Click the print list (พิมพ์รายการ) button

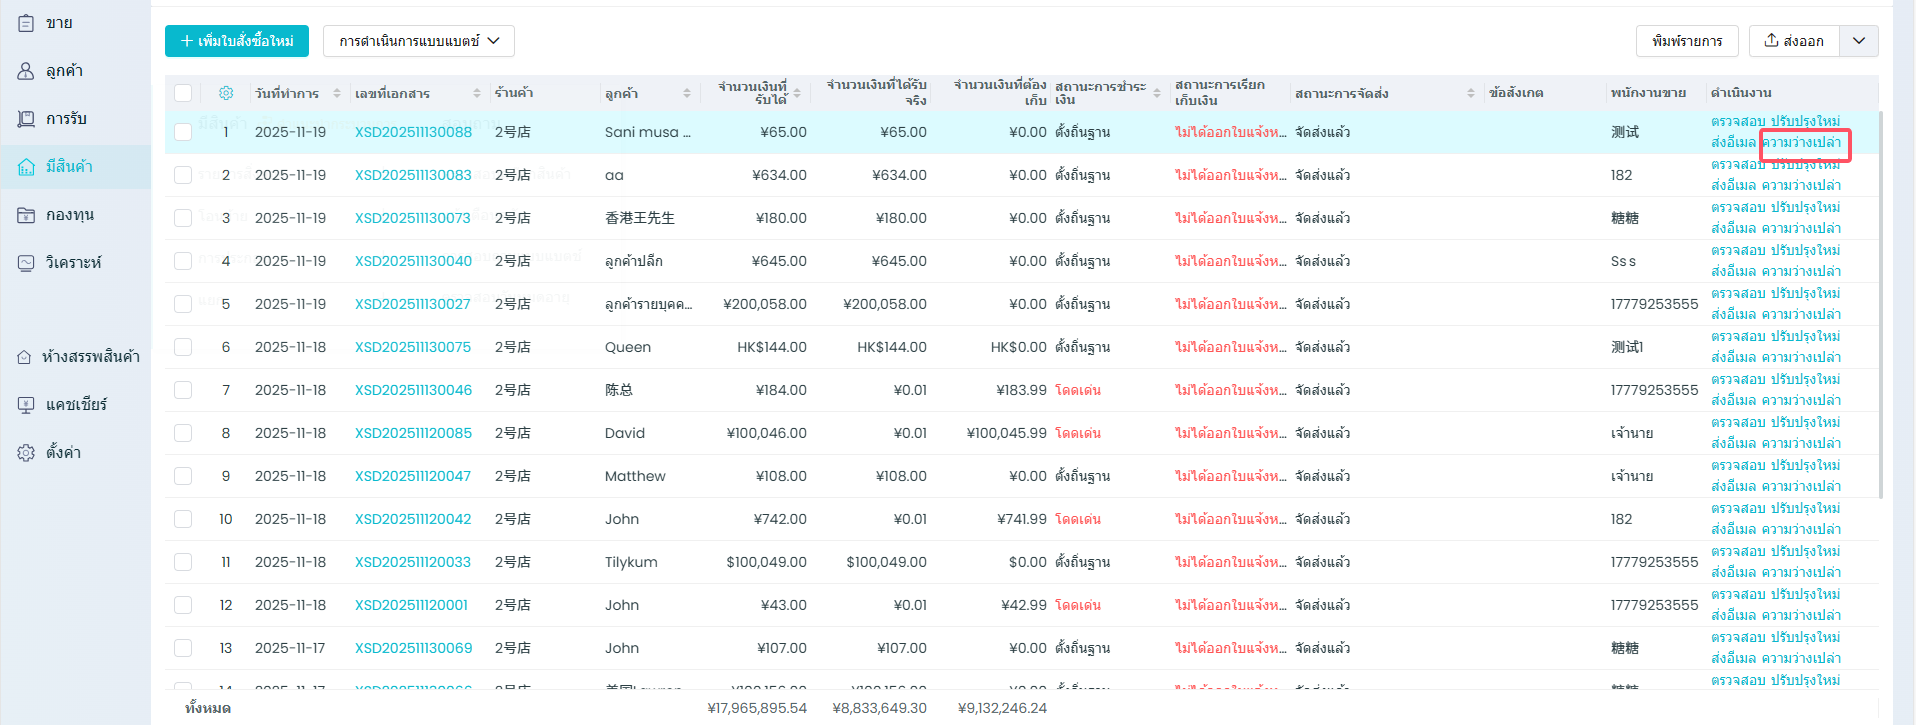point(1687,41)
